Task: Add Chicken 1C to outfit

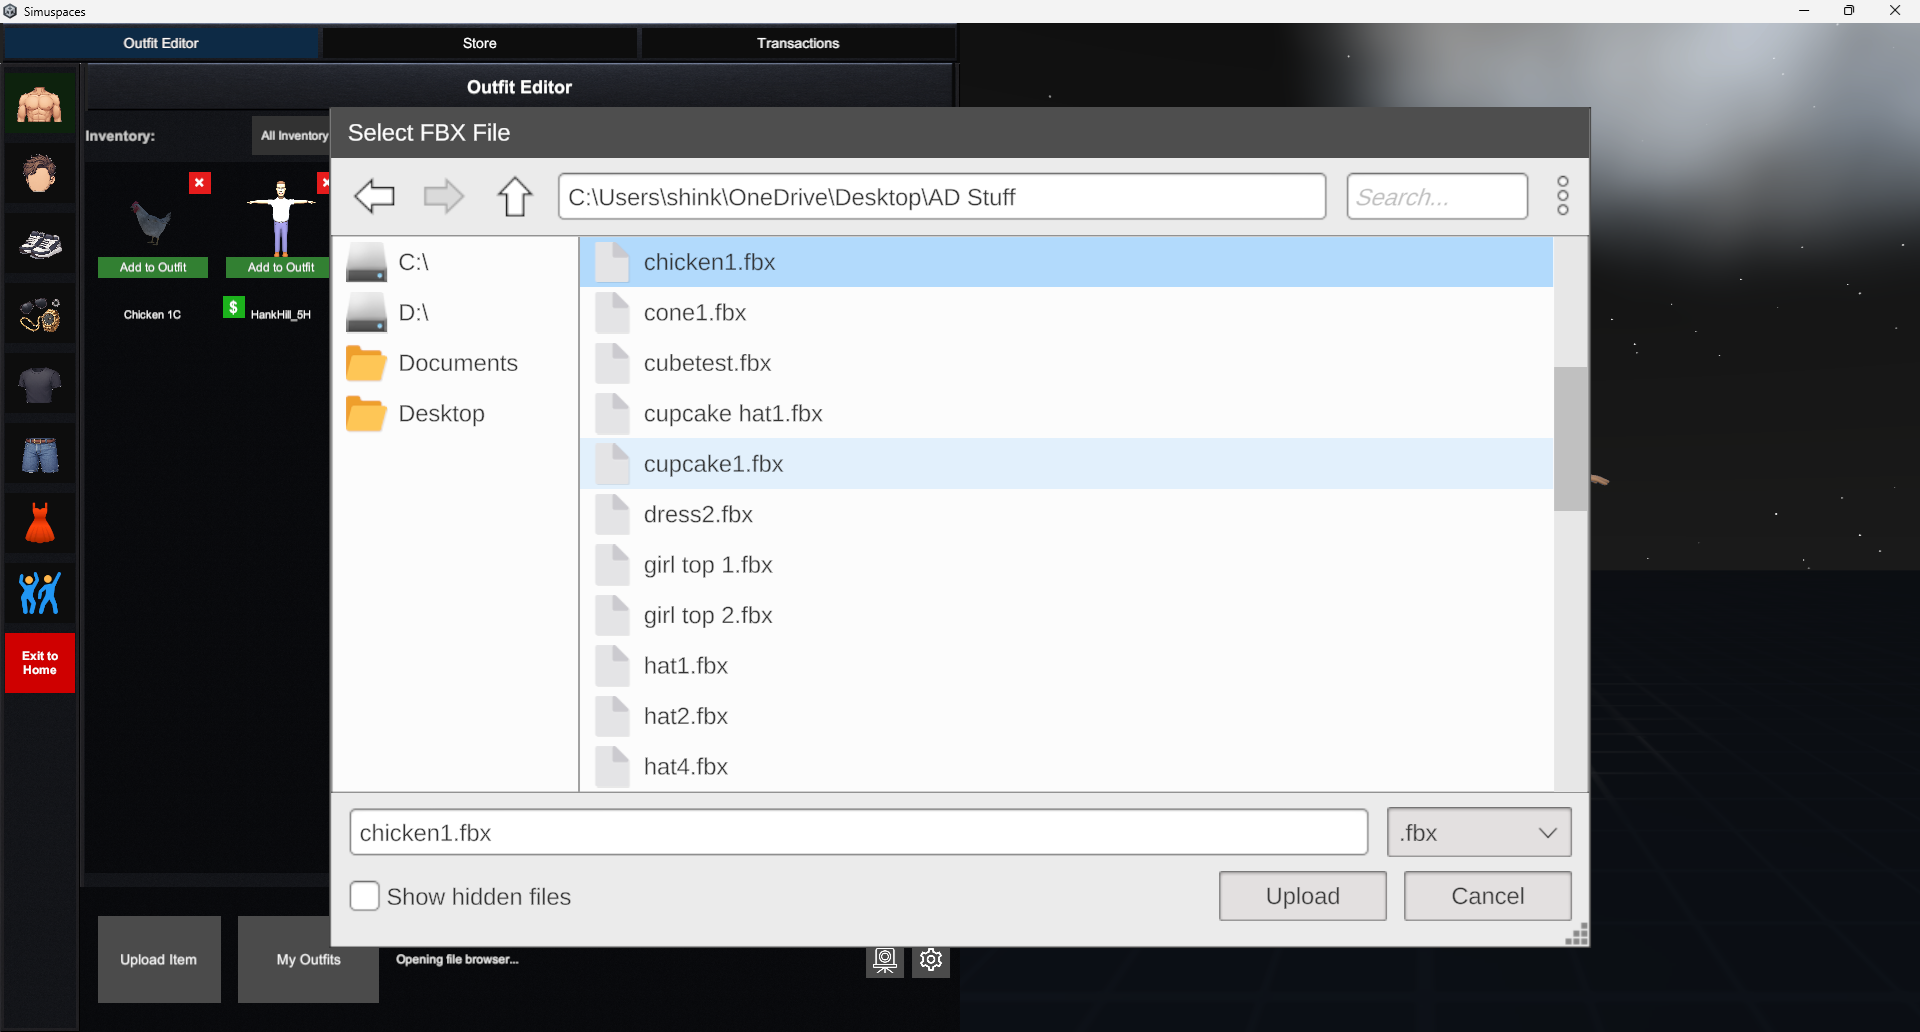Action: [153, 267]
